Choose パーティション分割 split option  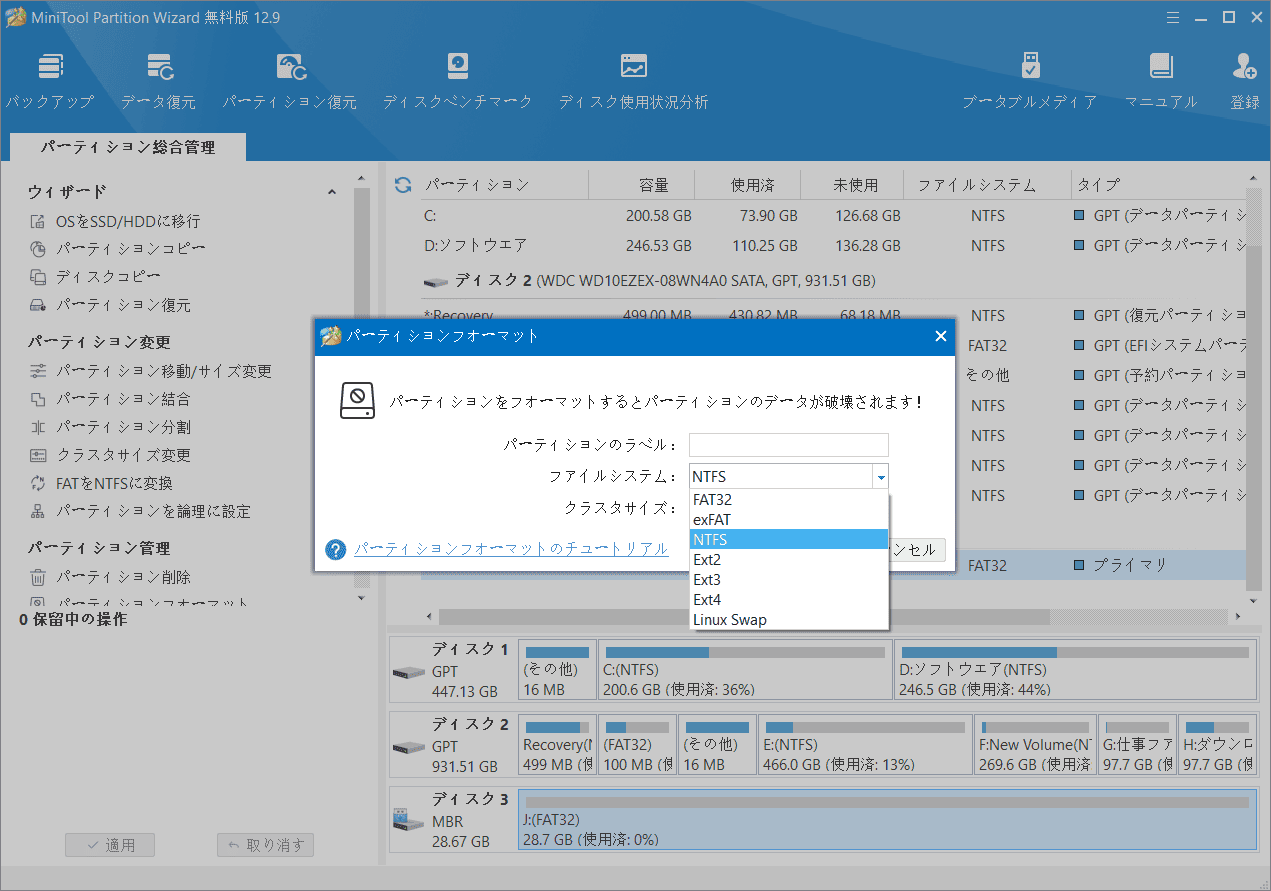click(109, 427)
